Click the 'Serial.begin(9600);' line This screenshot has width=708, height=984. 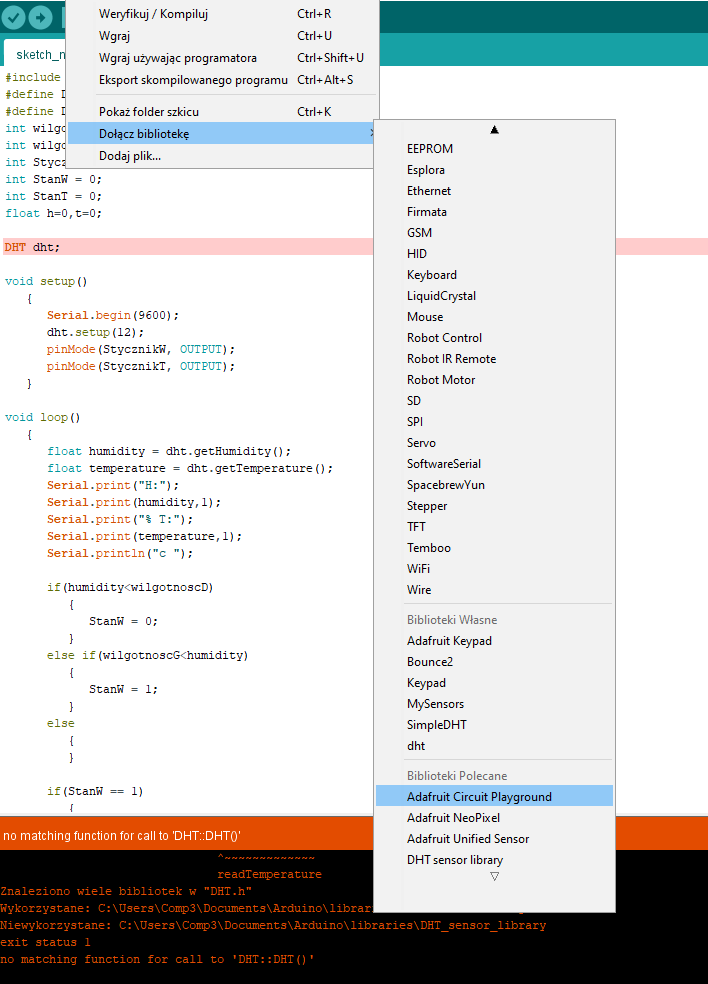tap(113, 315)
